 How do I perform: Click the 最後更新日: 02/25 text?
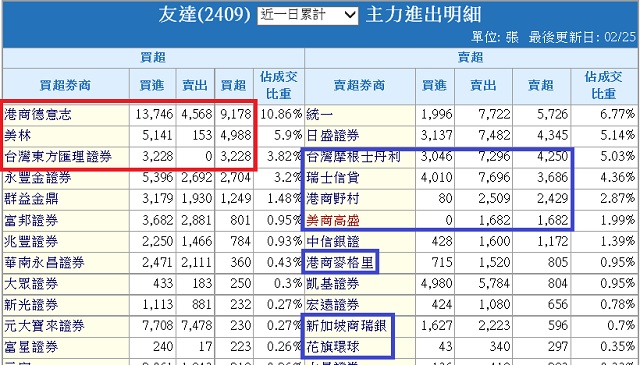[582, 38]
